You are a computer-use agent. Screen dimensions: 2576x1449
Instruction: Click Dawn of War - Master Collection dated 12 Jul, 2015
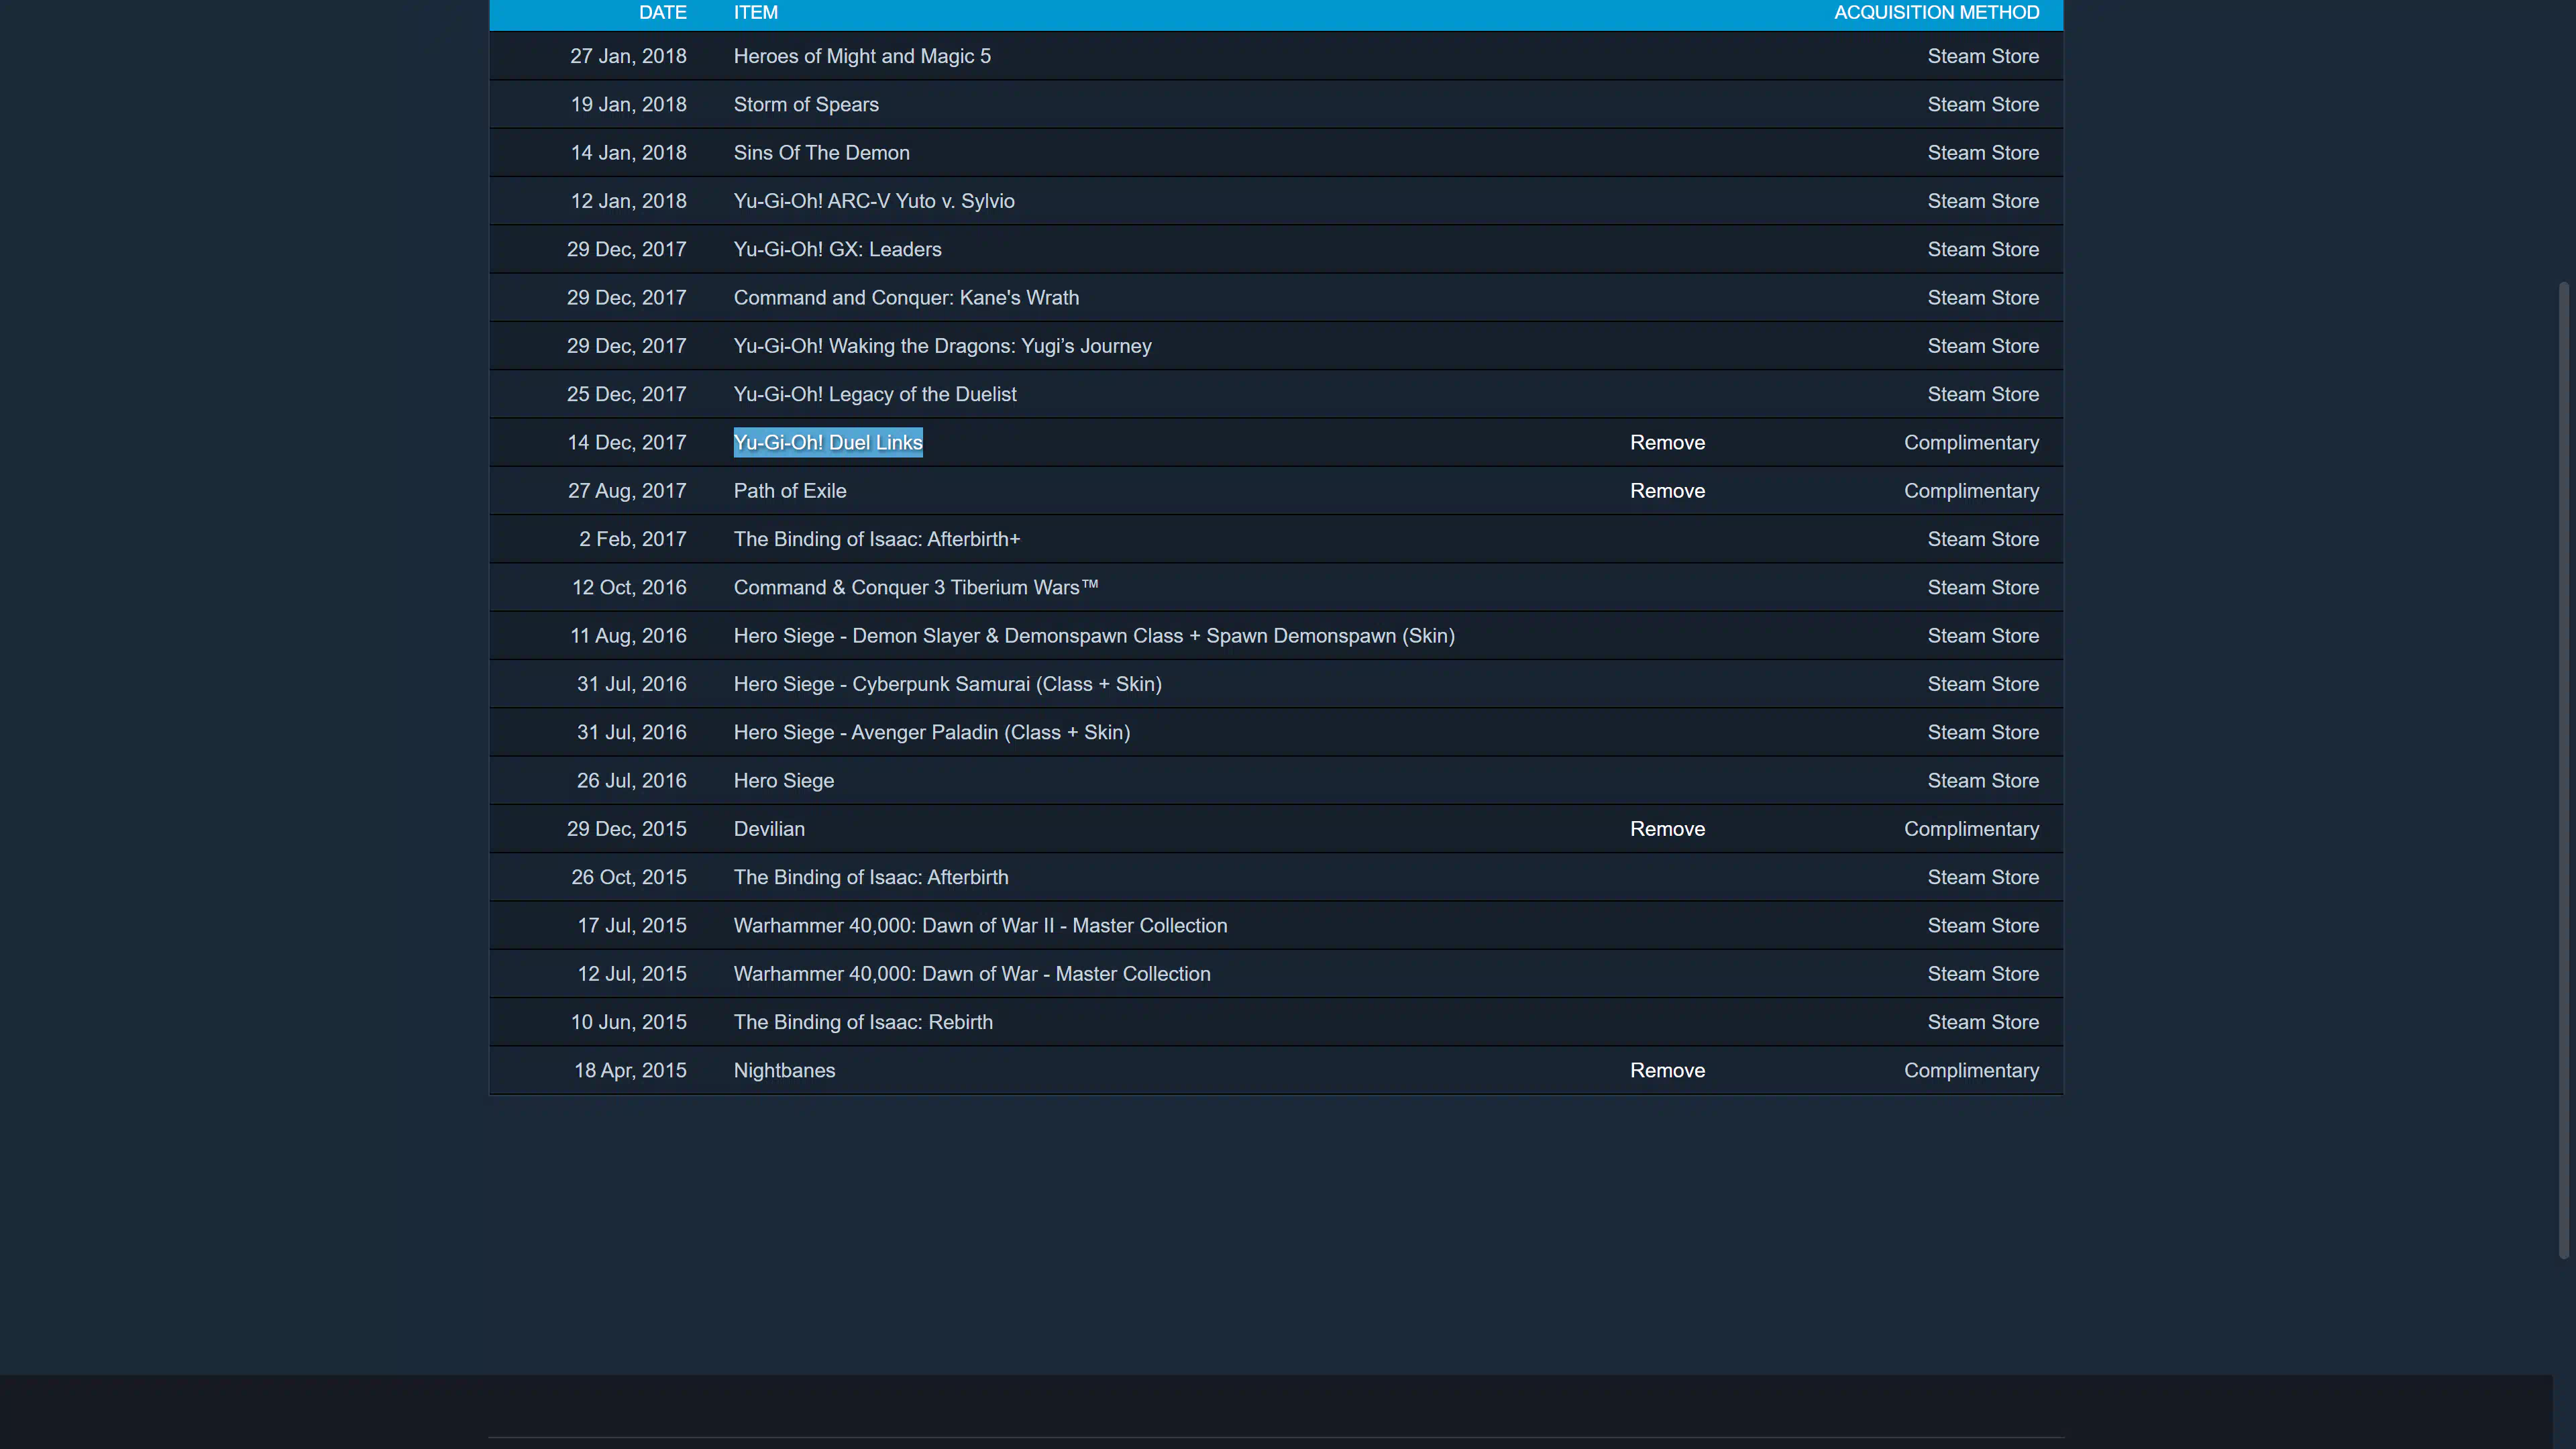(x=972, y=974)
